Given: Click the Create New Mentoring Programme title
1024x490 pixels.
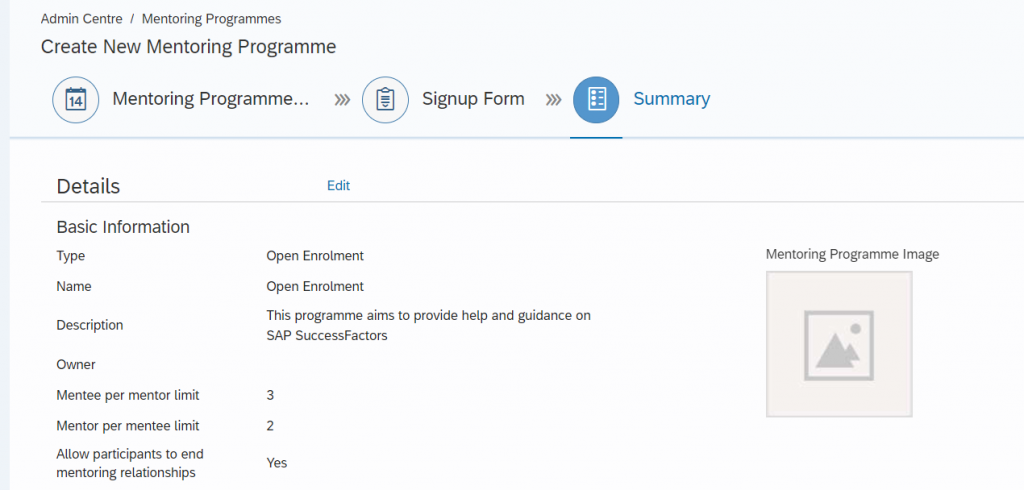Looking at the screenshot, I should pos(188,47).
